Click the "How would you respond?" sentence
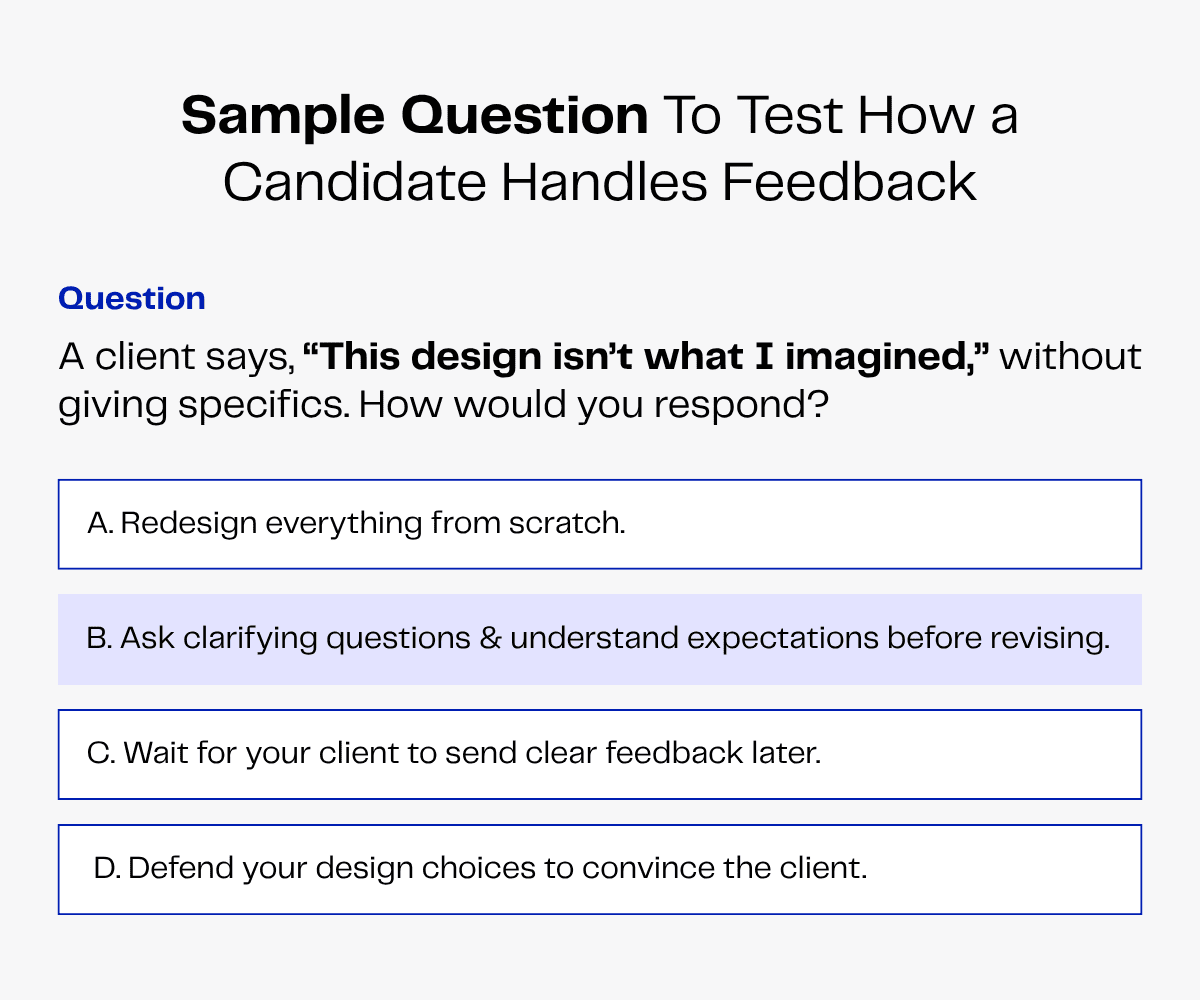 (x=593, y=407)
